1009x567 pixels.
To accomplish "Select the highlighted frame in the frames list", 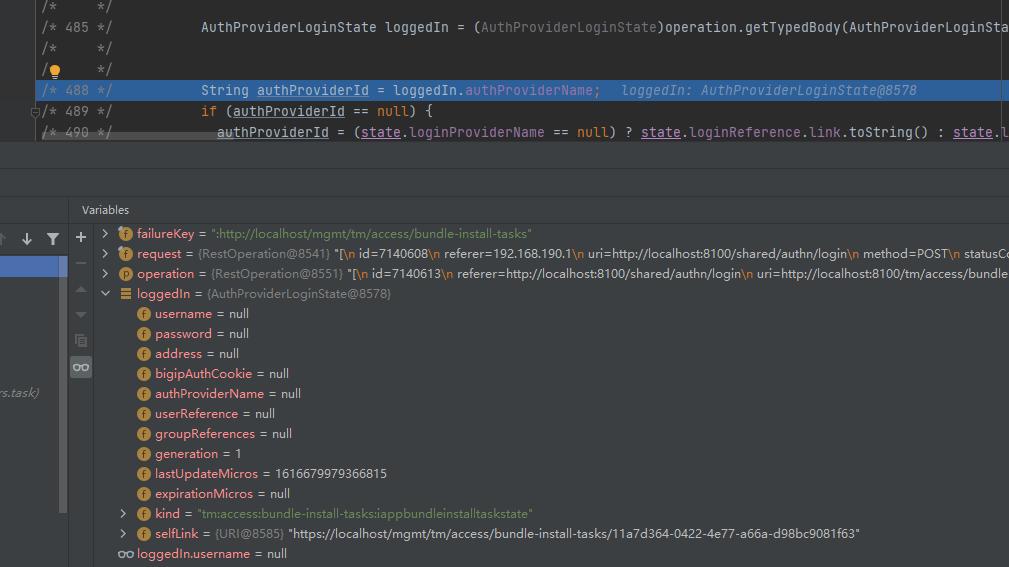I will pyautogui.click(x=33, y=266).
